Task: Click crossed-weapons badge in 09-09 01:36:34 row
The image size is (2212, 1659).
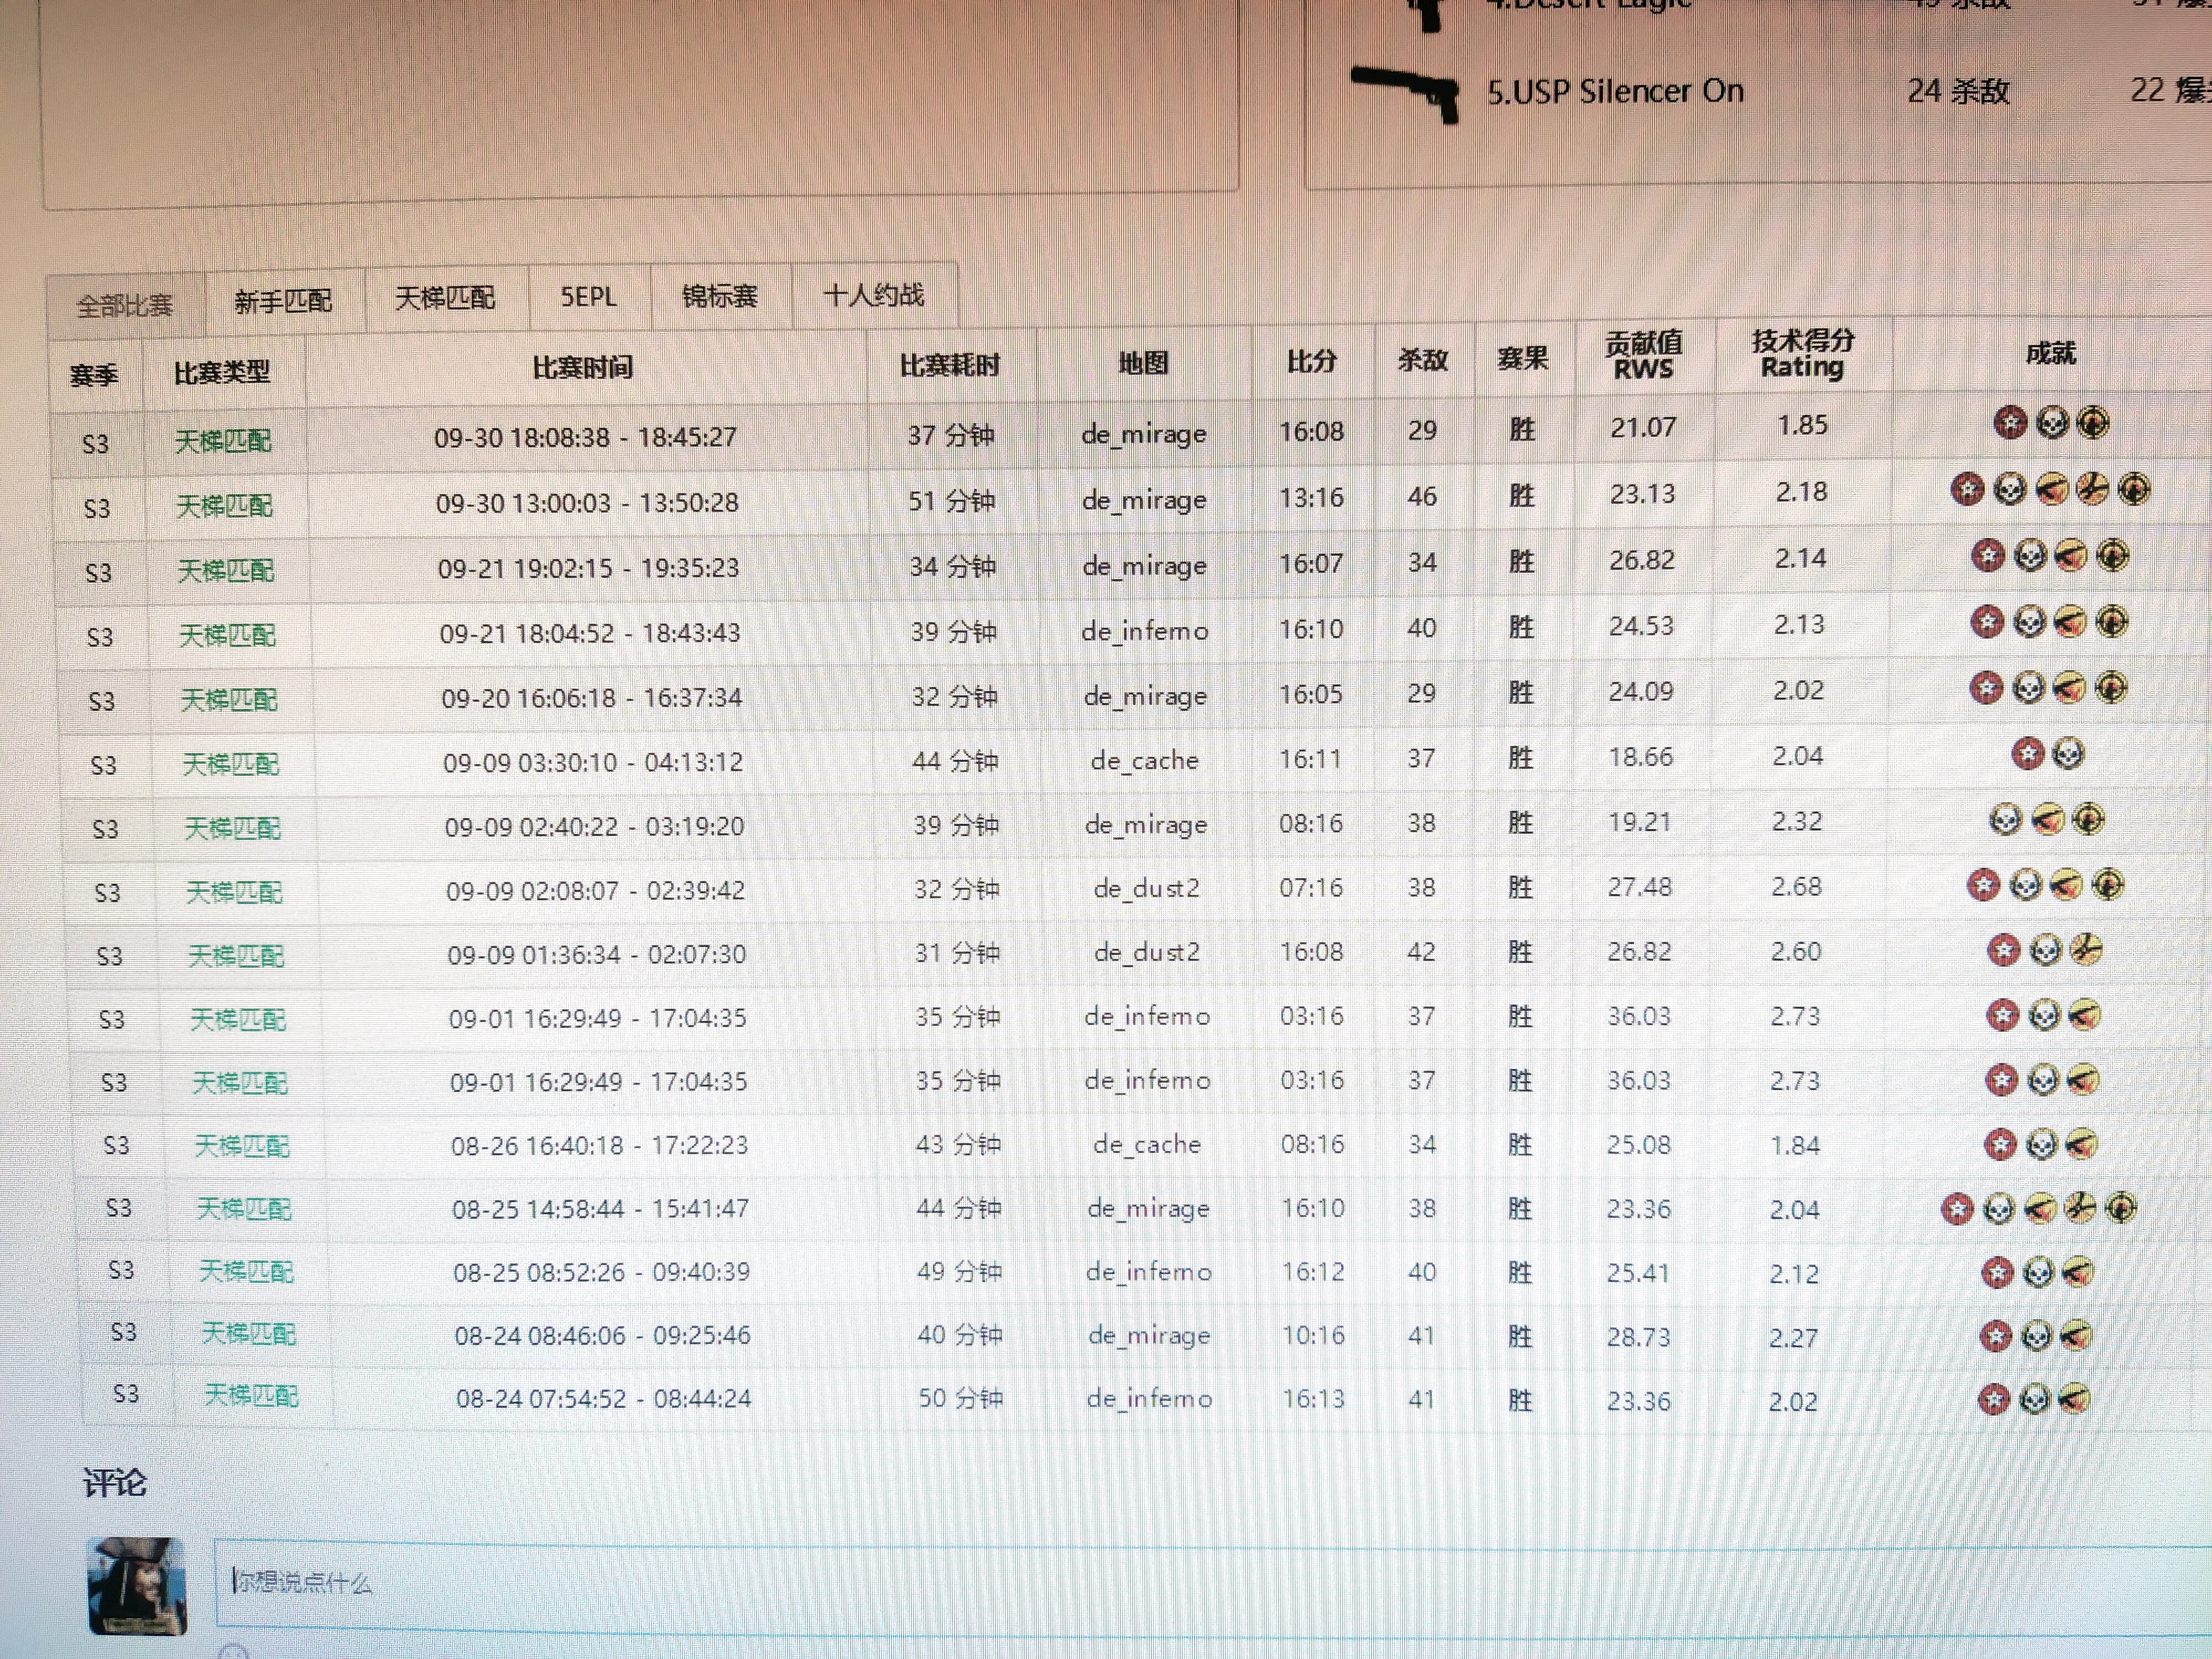Action: point(2086,949)
